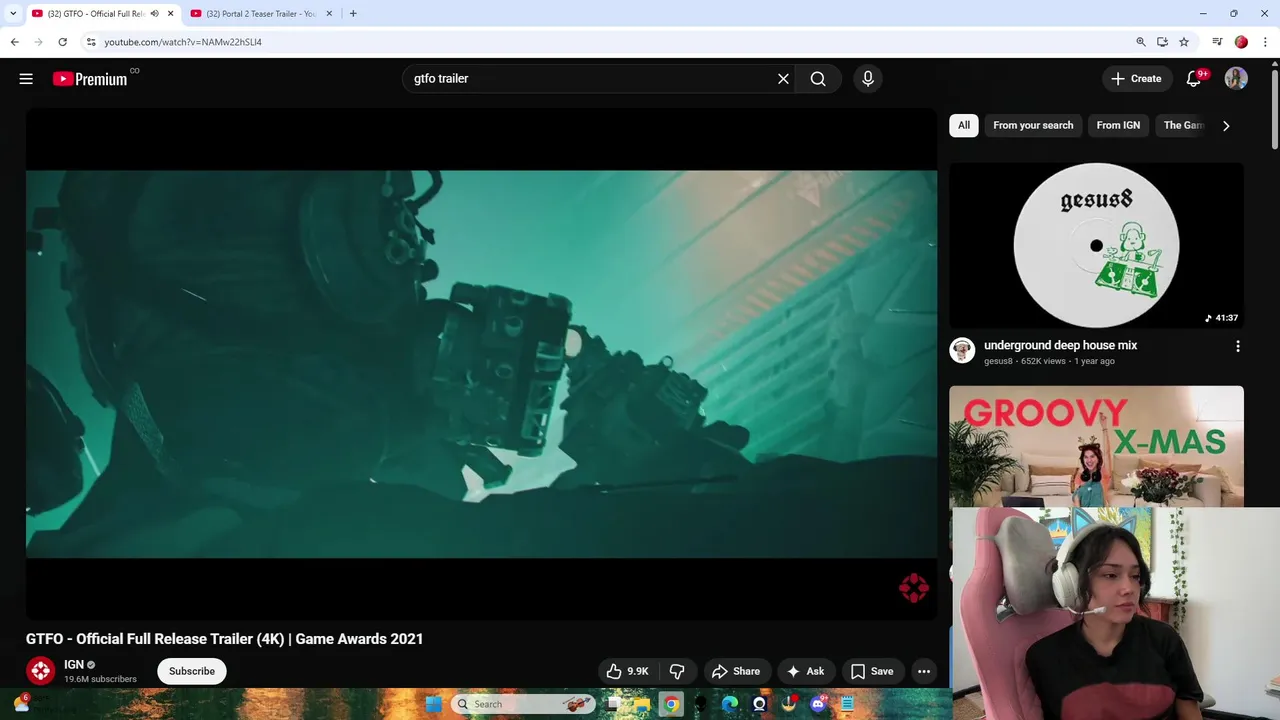
Task: Clear the search text with the X
Action: 783,79
